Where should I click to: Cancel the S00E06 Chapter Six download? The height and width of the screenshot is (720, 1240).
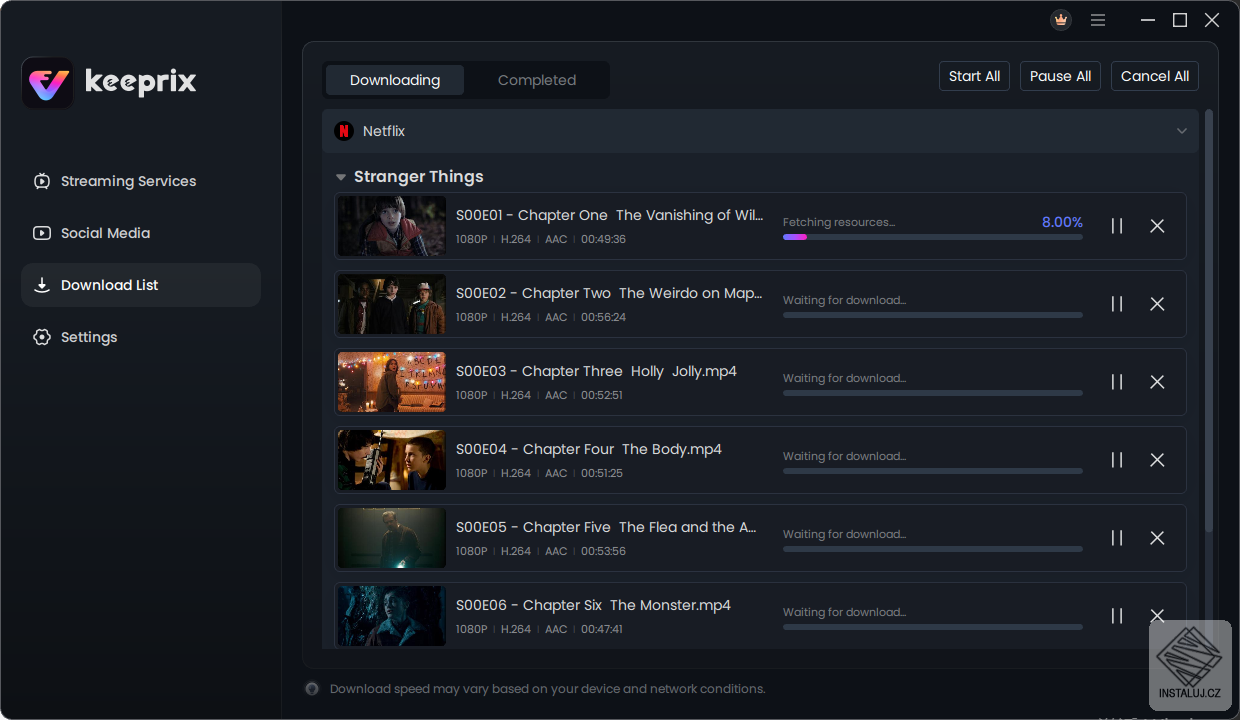click(x=1157, y=616)
